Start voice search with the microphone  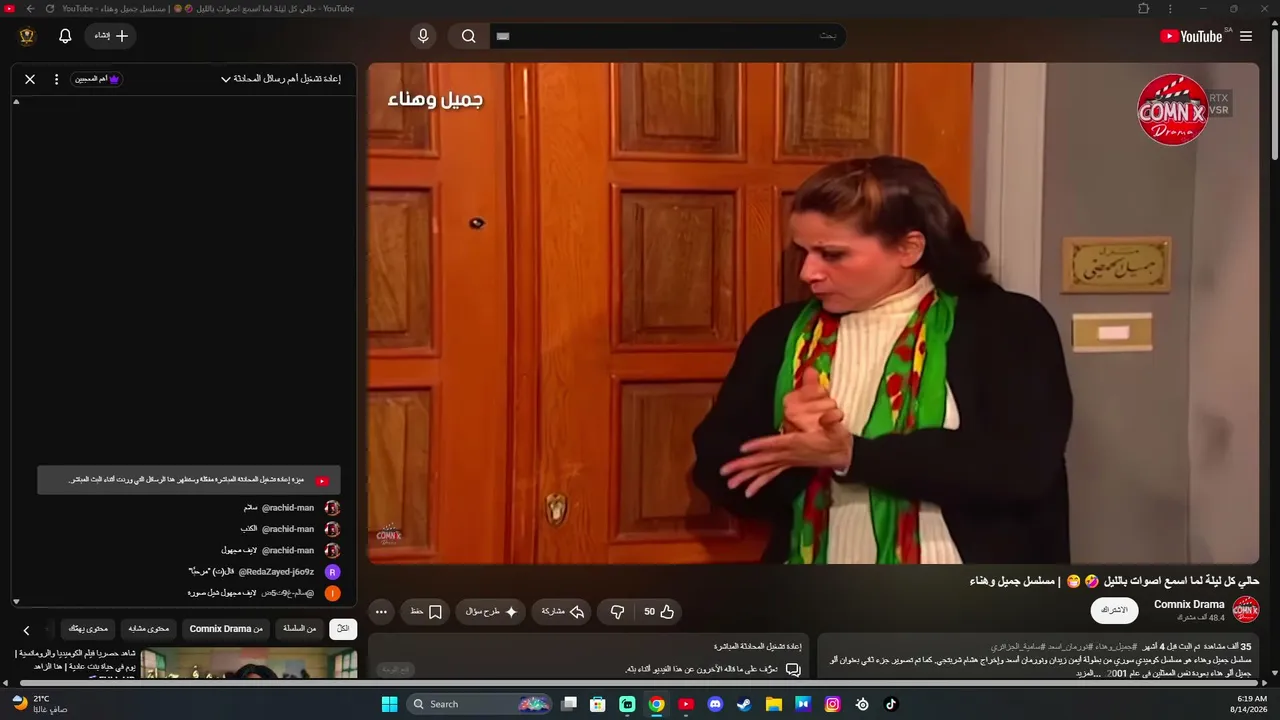[x=423, y=36]
